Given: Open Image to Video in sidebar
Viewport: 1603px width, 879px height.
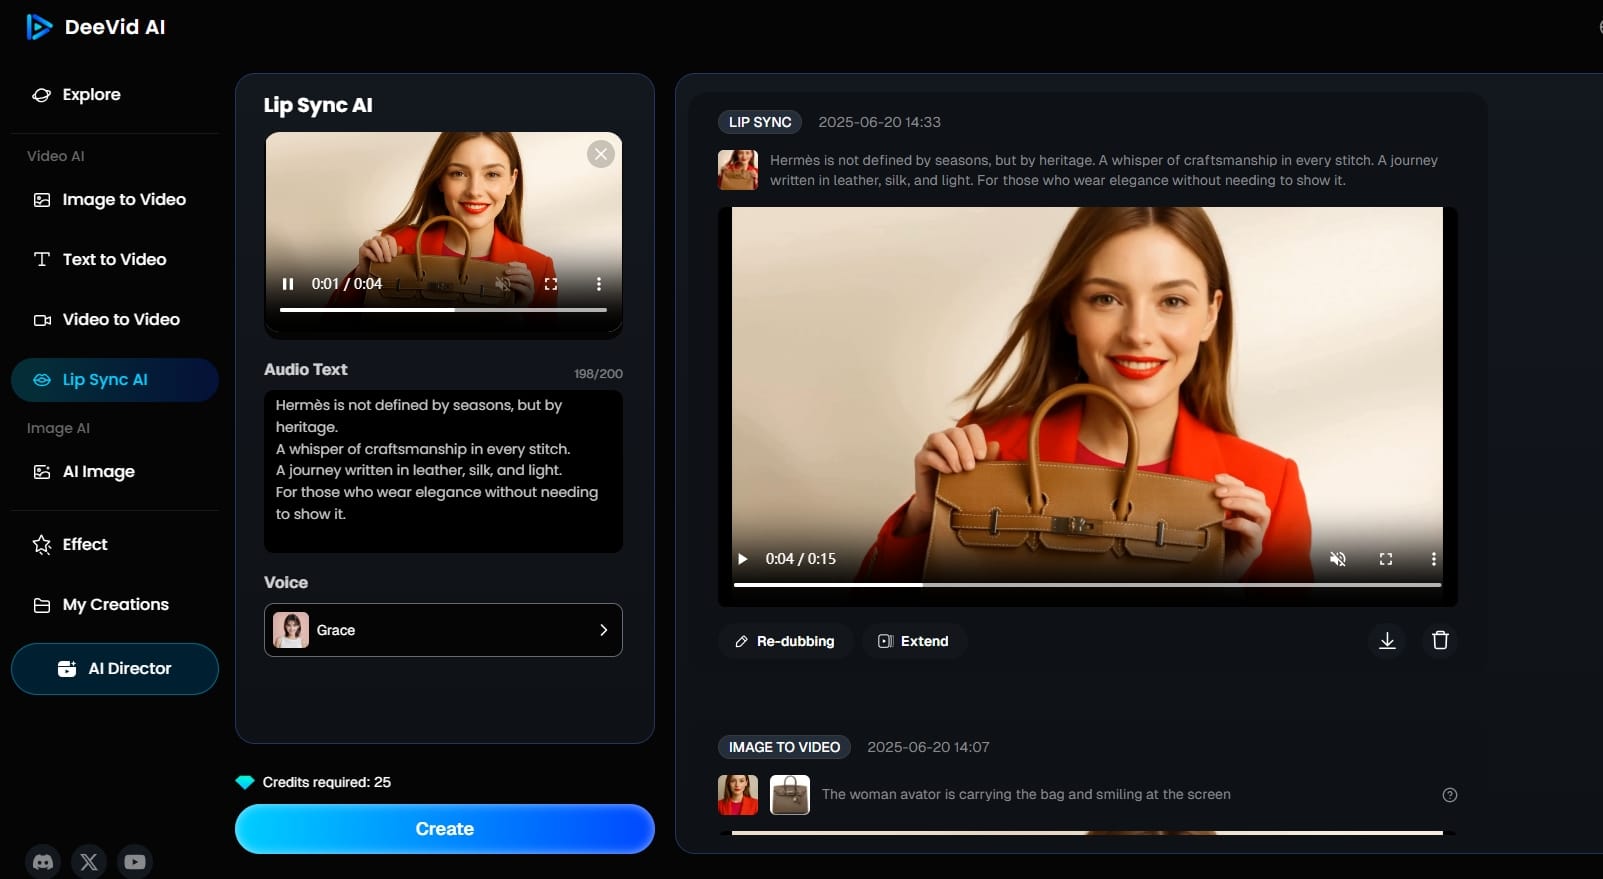Looking at the screenshot, I should point(115,200).
